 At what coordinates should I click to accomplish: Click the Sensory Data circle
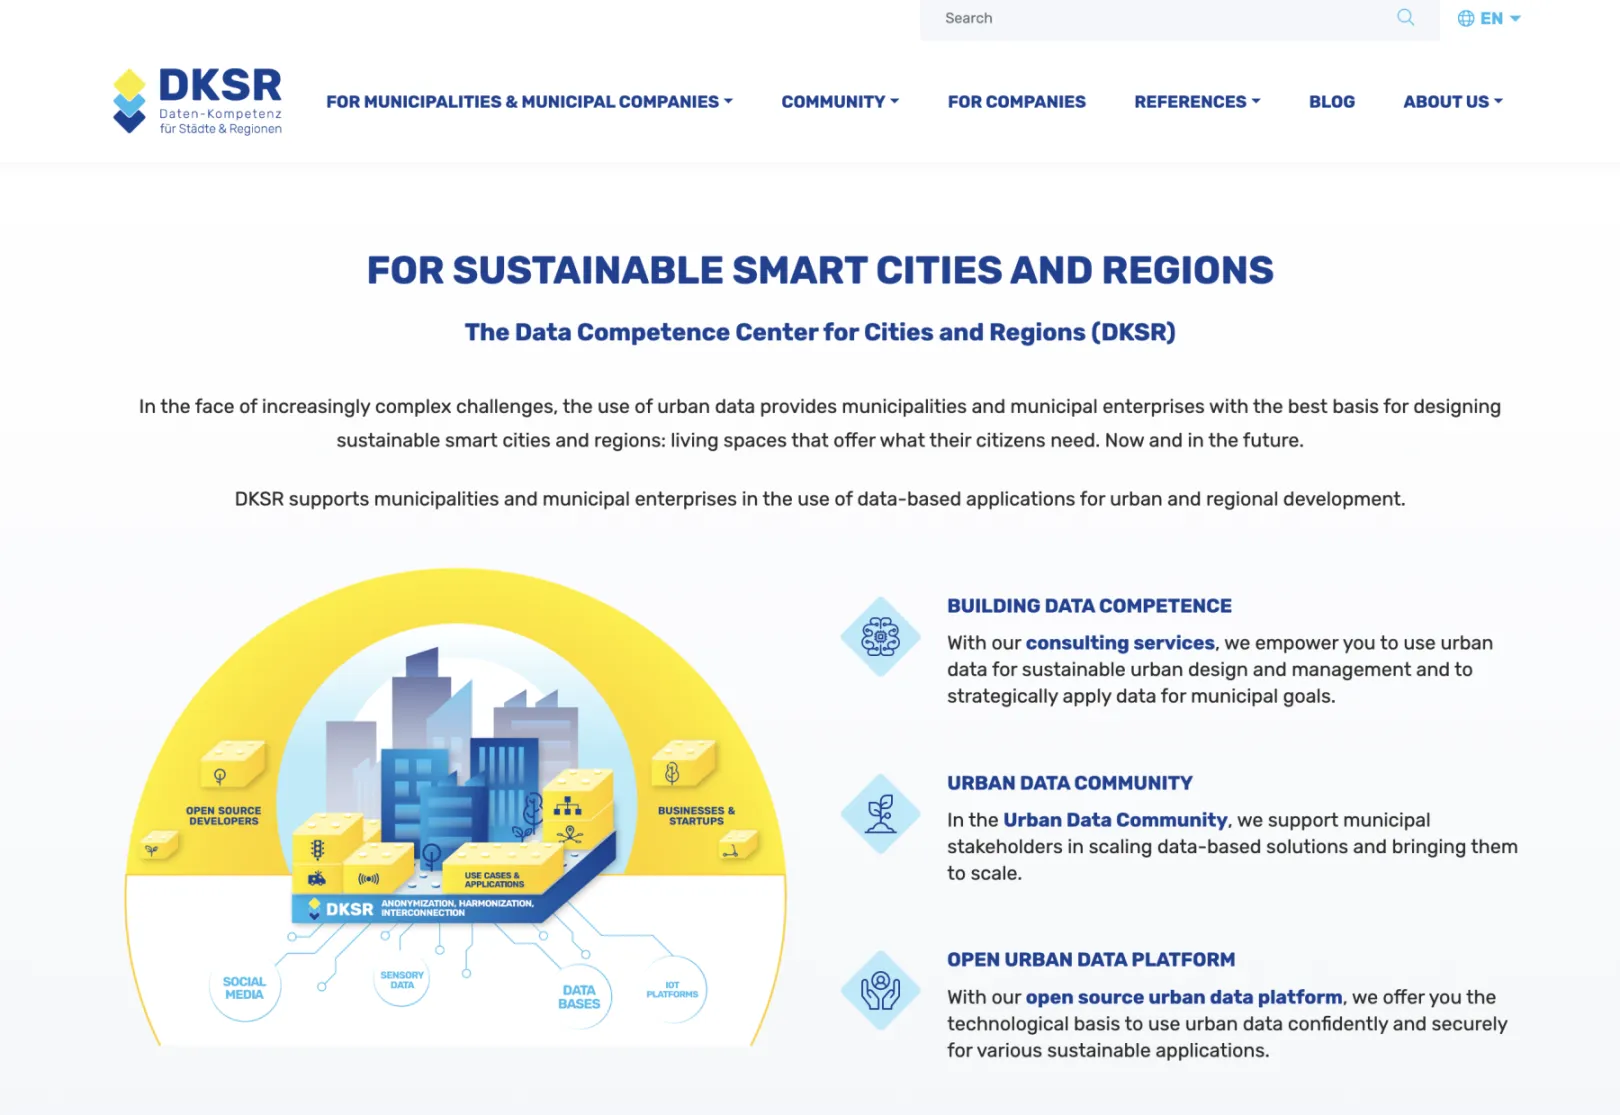[x=402, y=979]
